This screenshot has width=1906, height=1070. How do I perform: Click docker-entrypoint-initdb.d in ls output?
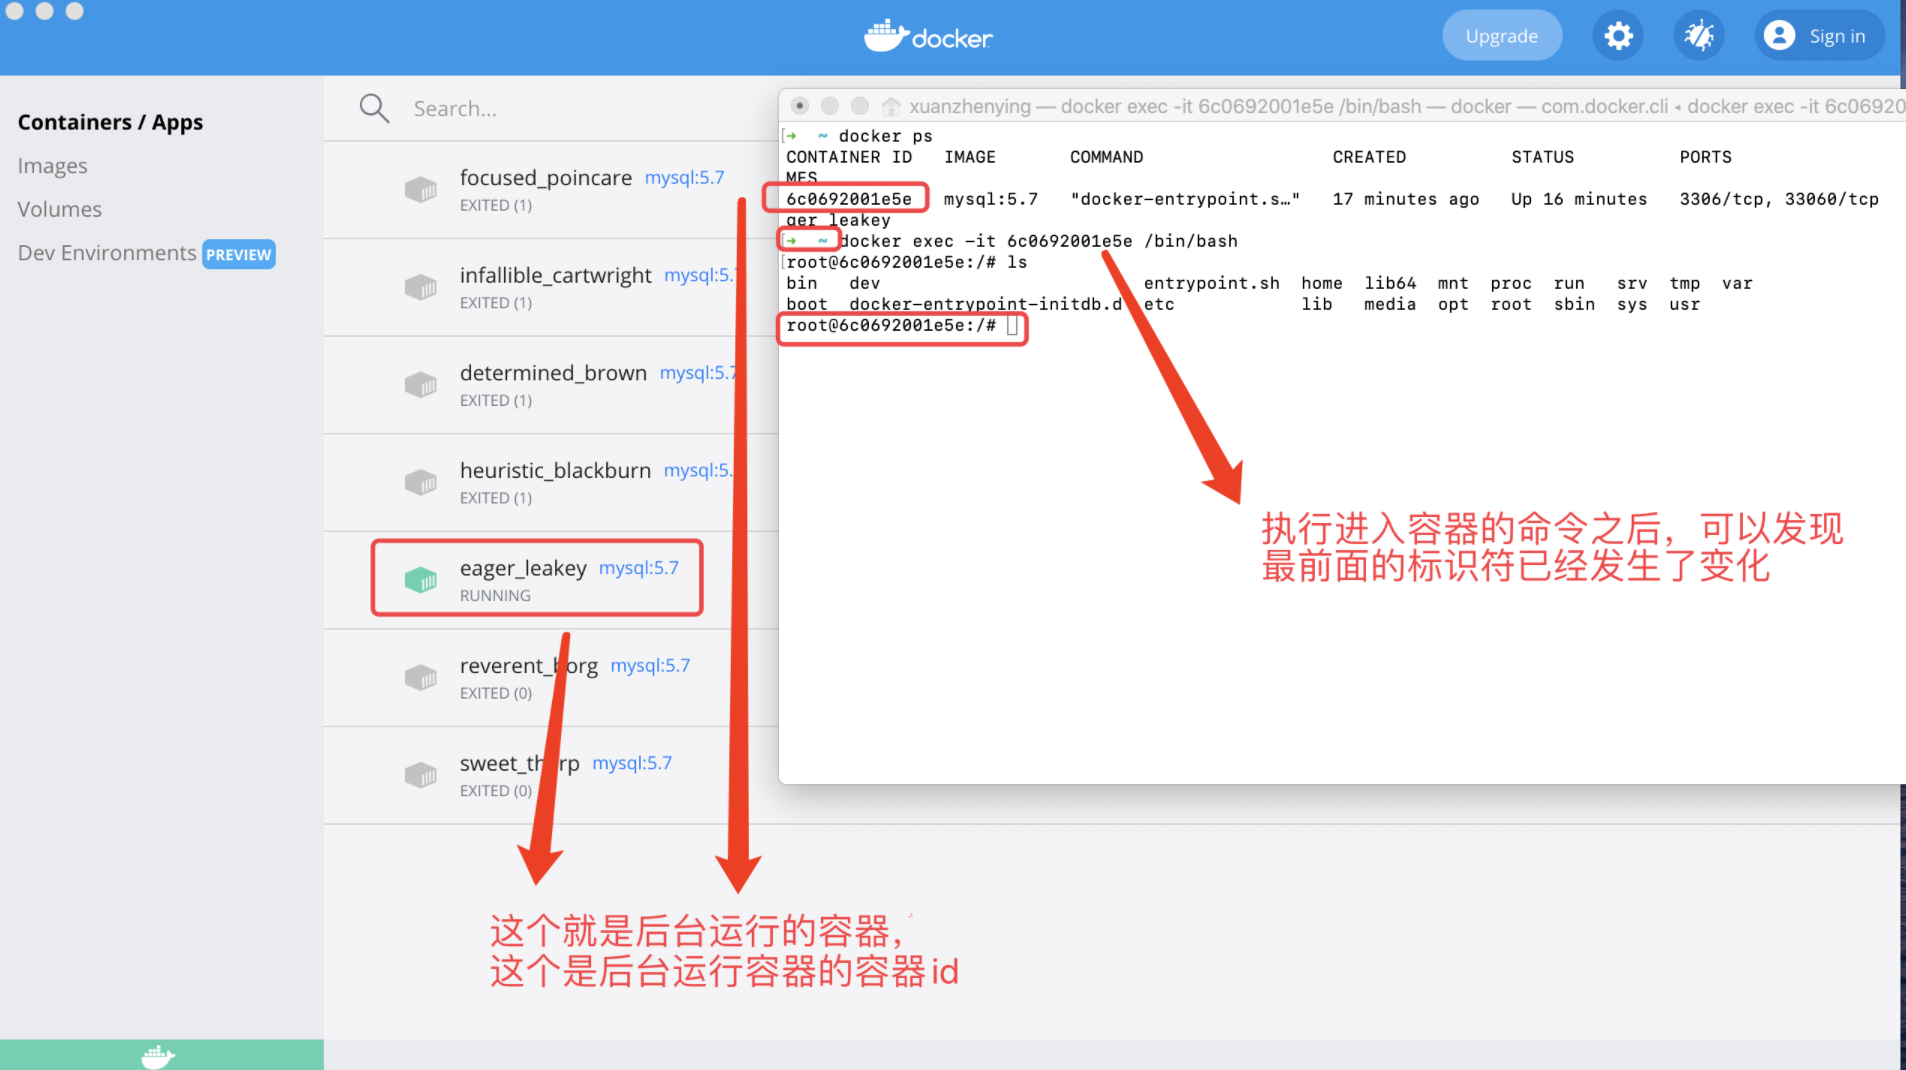pos(985,304)
